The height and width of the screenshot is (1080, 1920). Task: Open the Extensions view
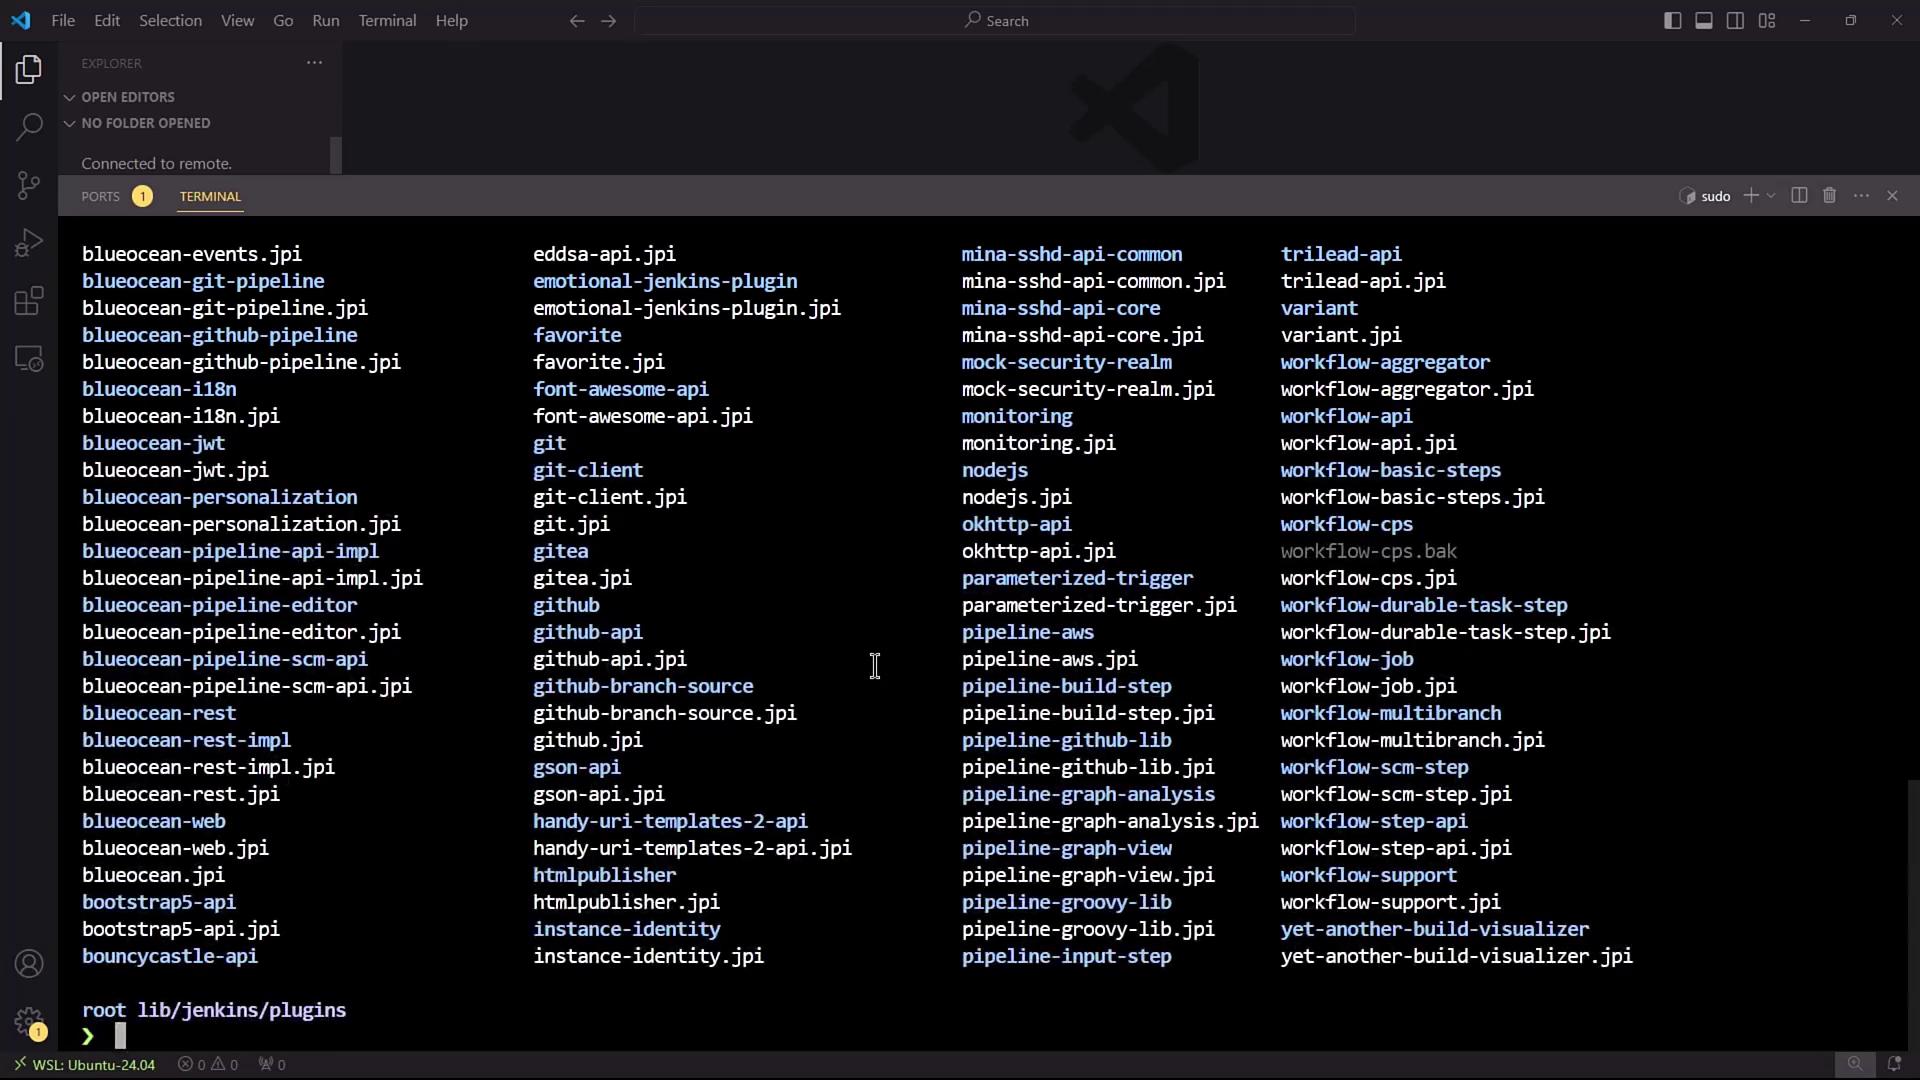coord(29,301)
